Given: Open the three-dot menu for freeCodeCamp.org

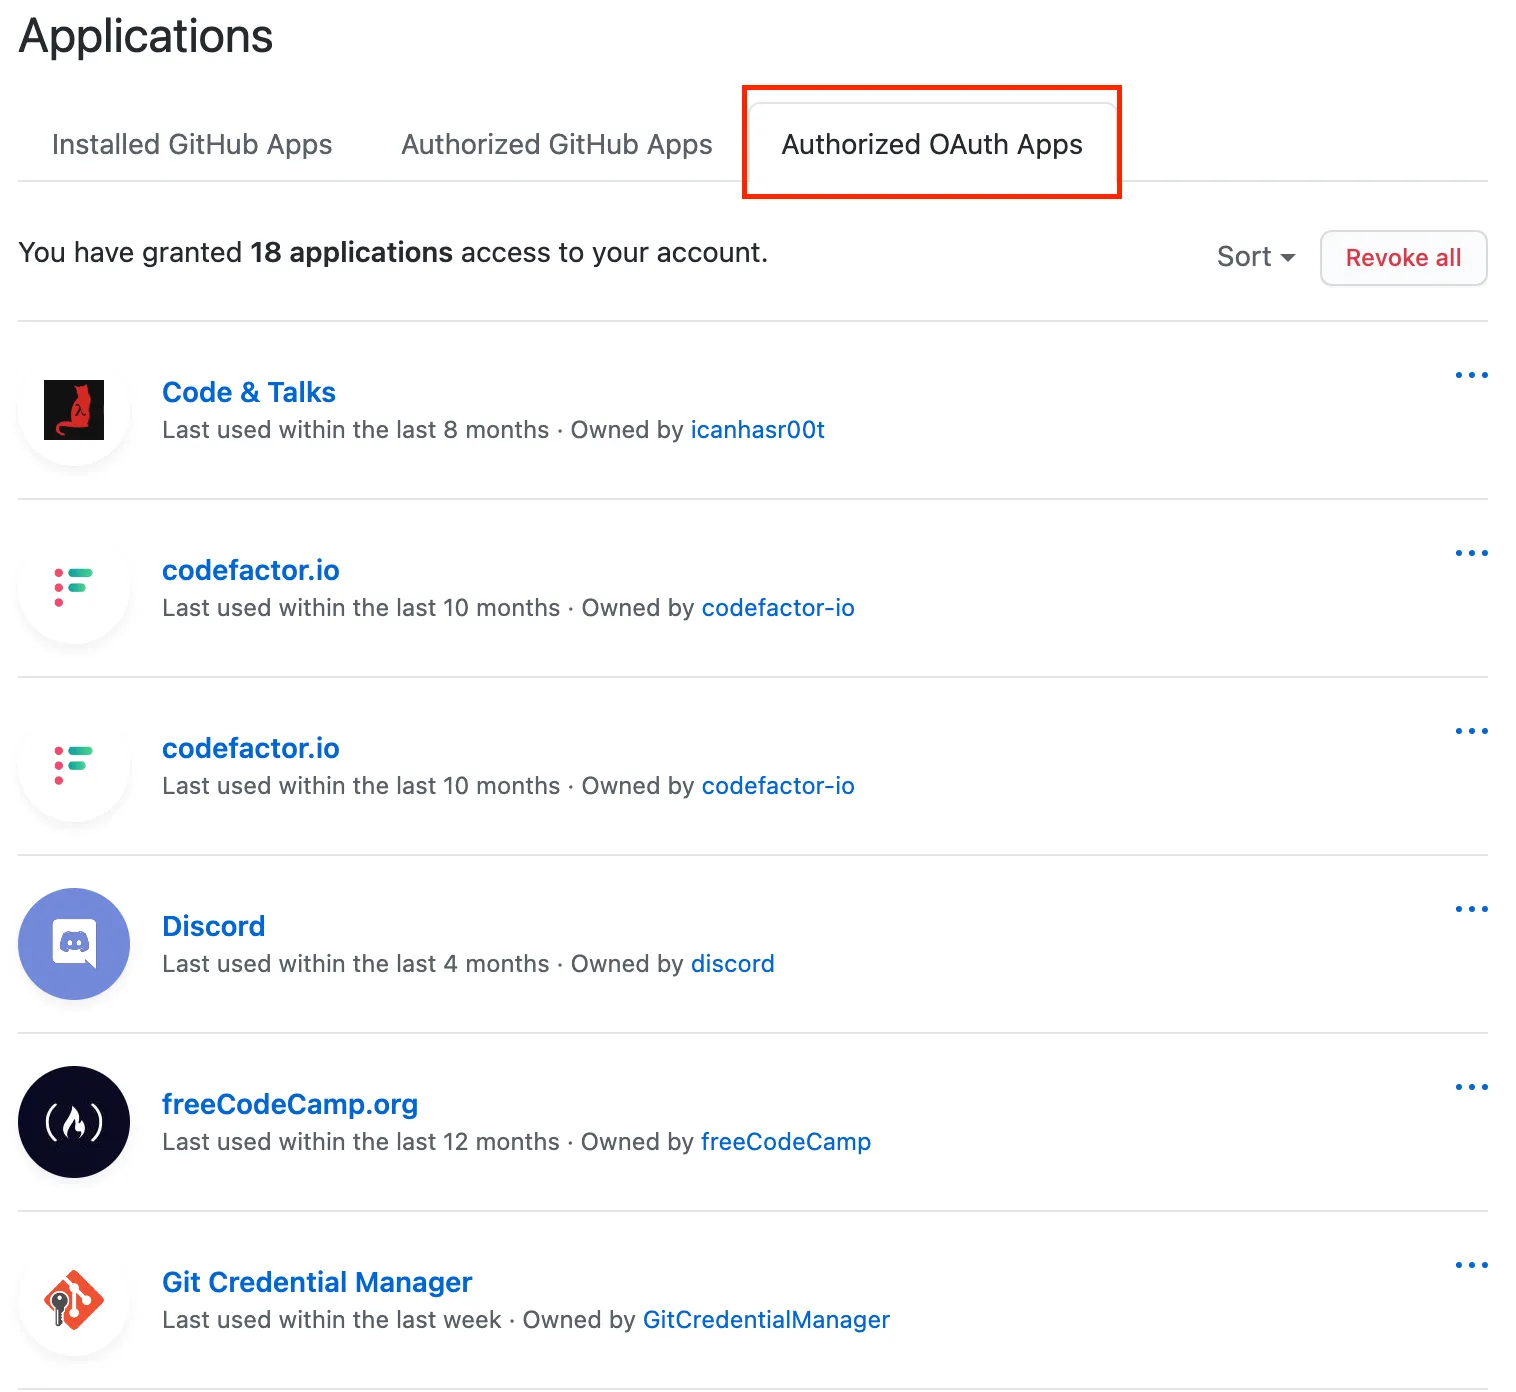Looking at the screenshot, I should click(x=1471, y=1087).
